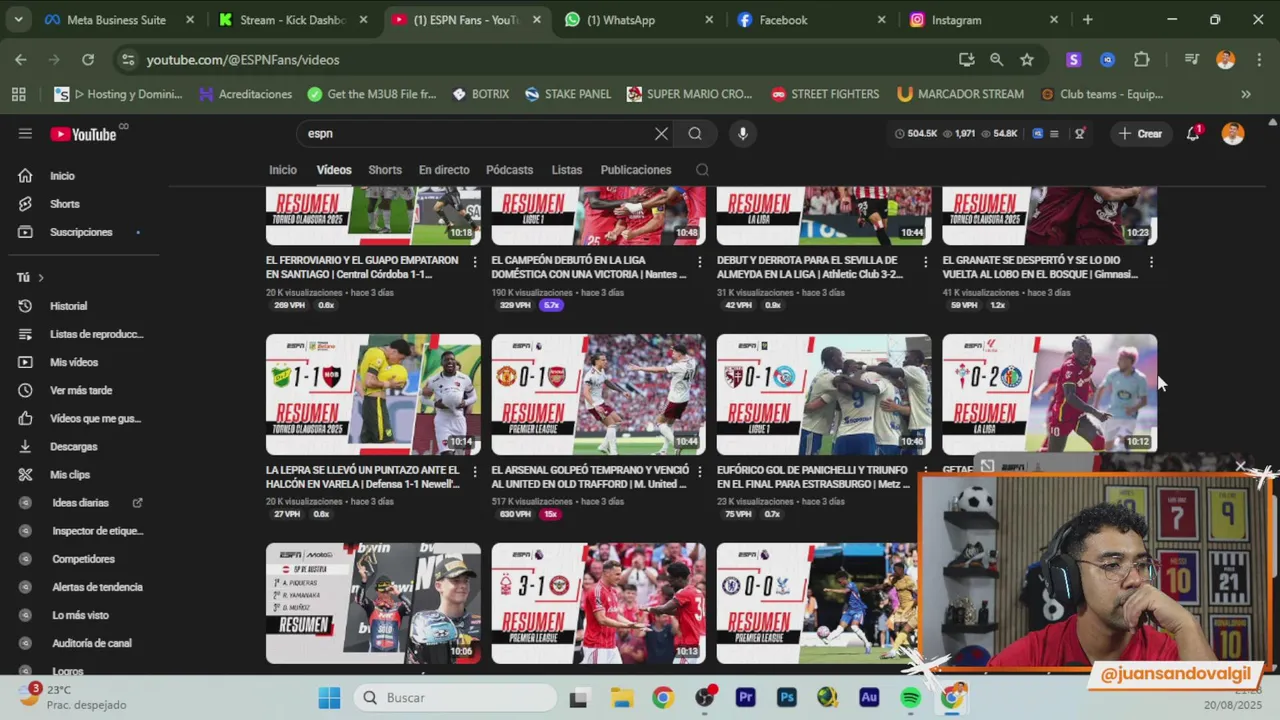Click the purple S extension icon

pyautogui.click(x=1074, y=60)
